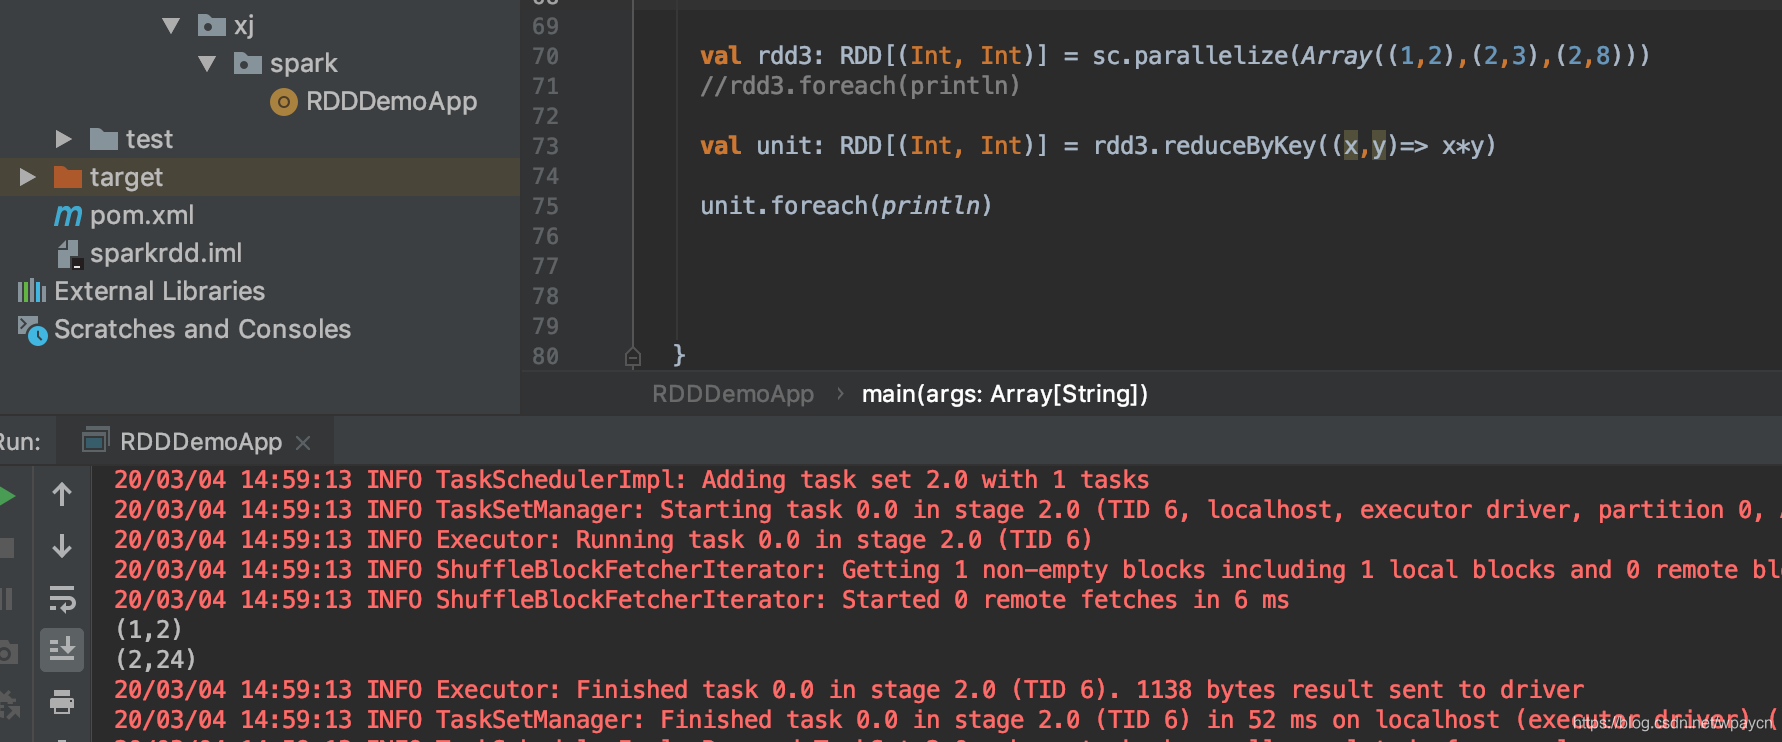This screenshot has width=1782, height=742.
Task: Click the spark package folder icon
Action: click(x=248, y=63)
